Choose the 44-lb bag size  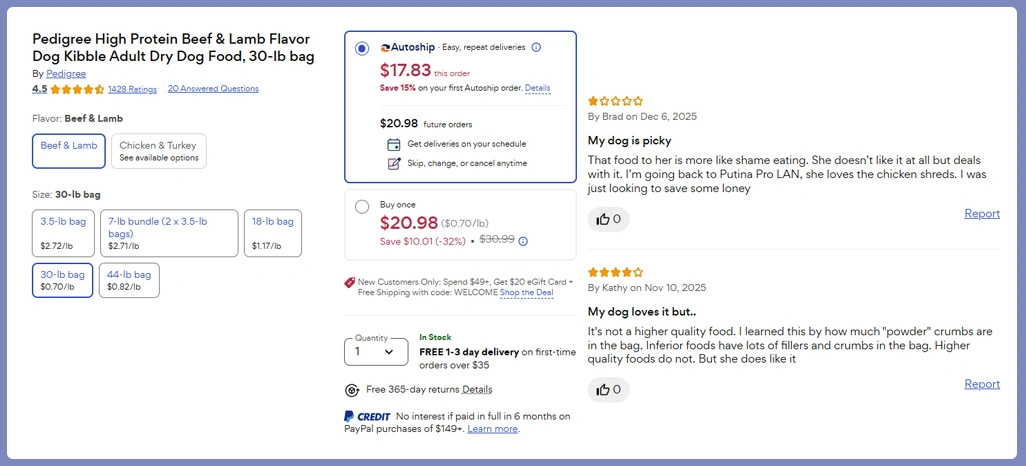tap(130, 280)
